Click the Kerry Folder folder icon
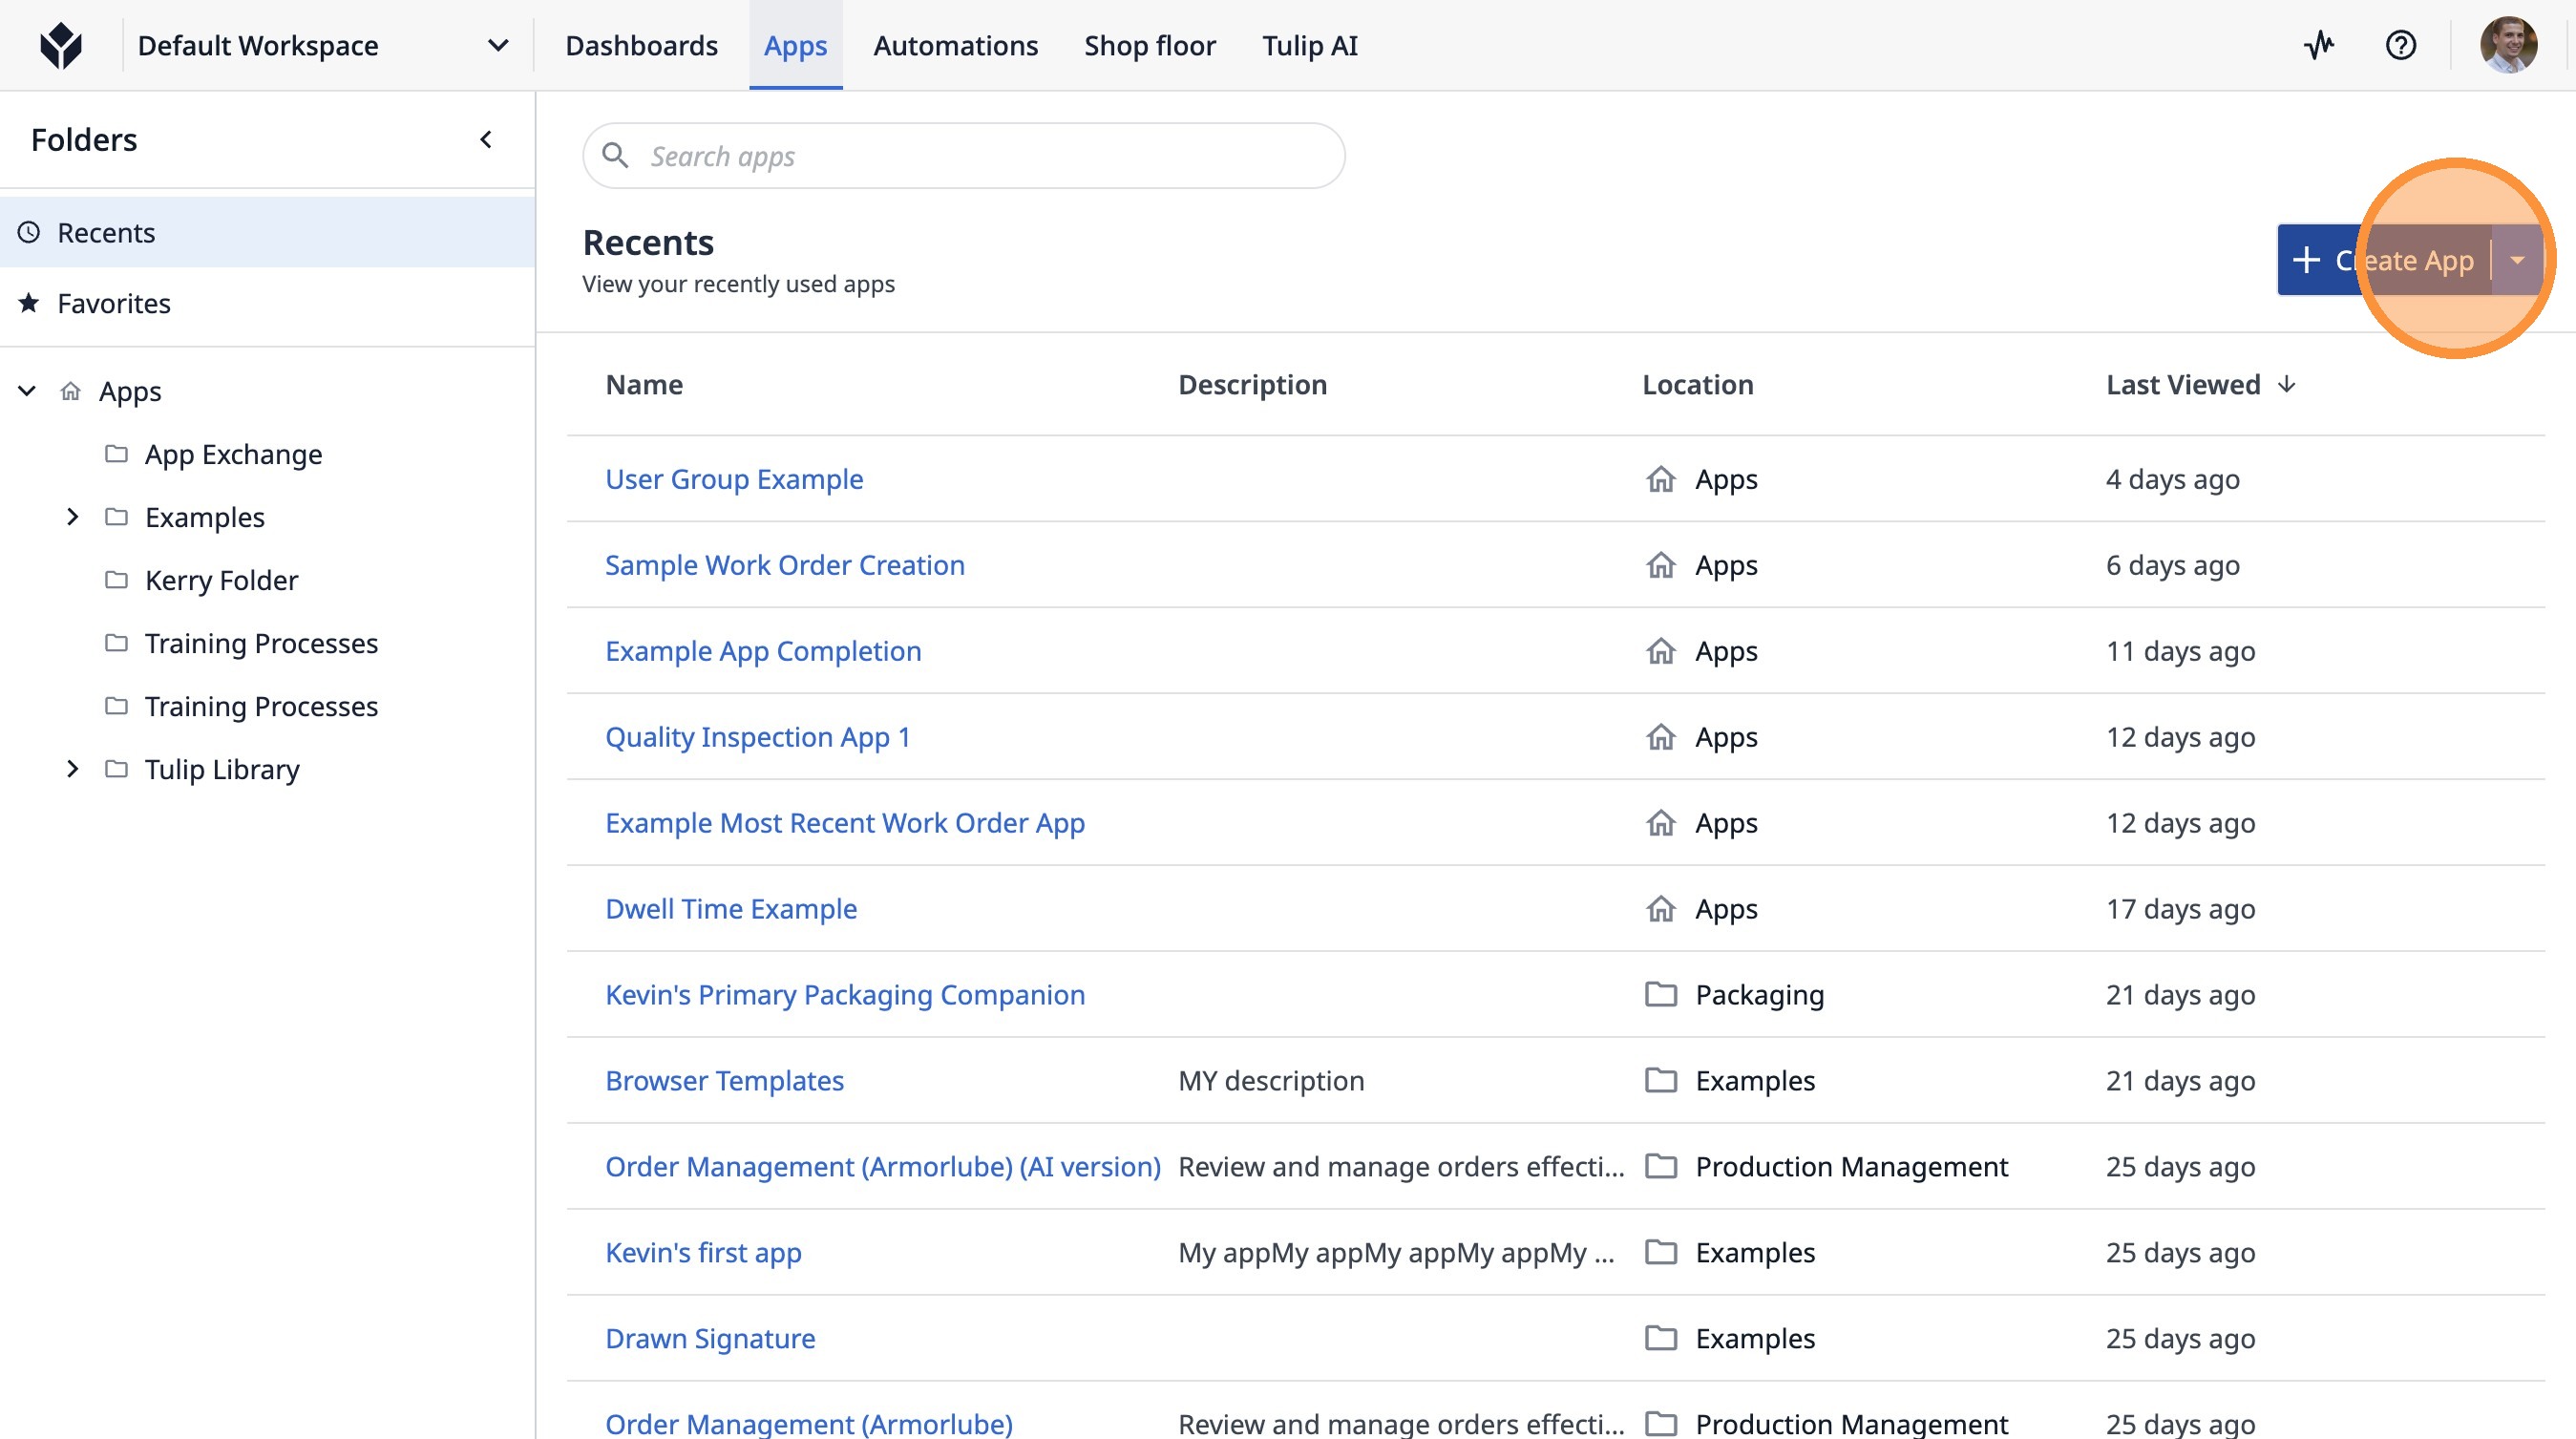 coord(117,580)
